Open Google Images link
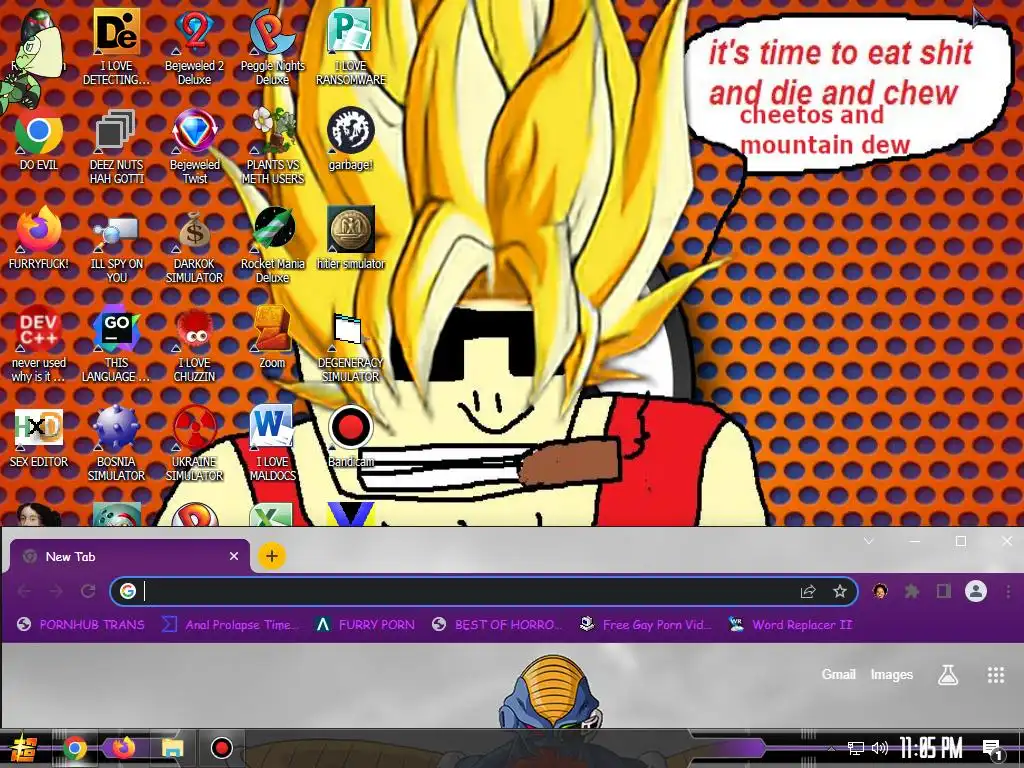 coord(891,675)
